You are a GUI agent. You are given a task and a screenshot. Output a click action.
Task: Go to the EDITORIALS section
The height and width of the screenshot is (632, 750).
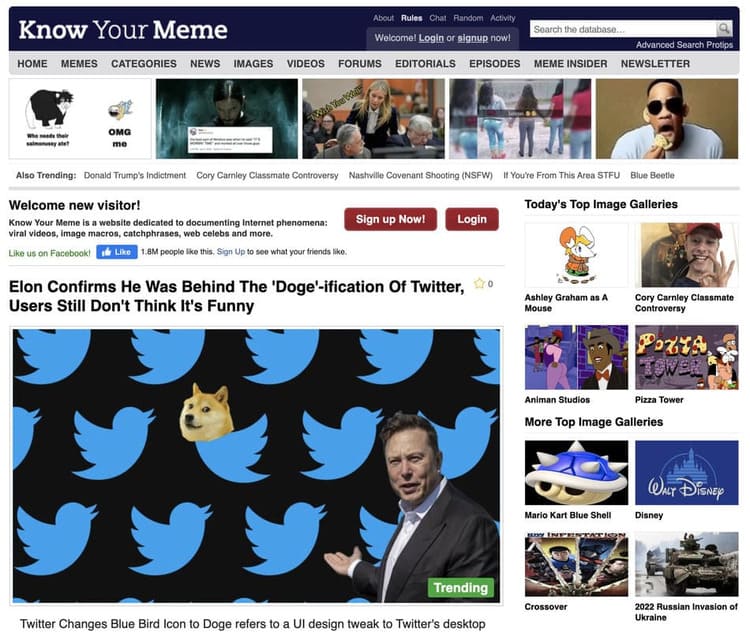pyautogui.click(x=425, y=64)
